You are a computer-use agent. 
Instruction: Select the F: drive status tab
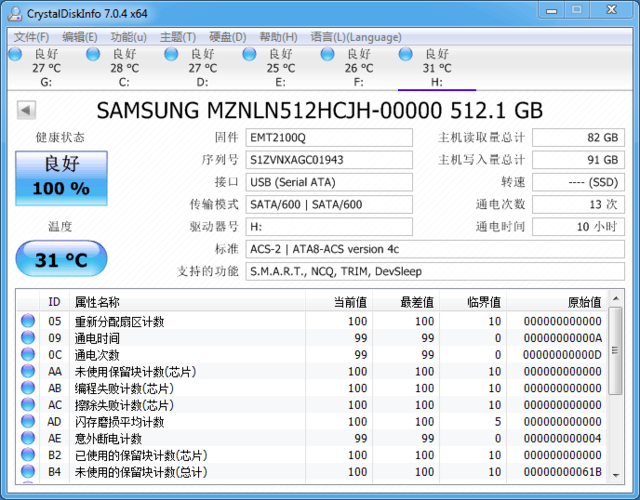click(x=359, y=68)
